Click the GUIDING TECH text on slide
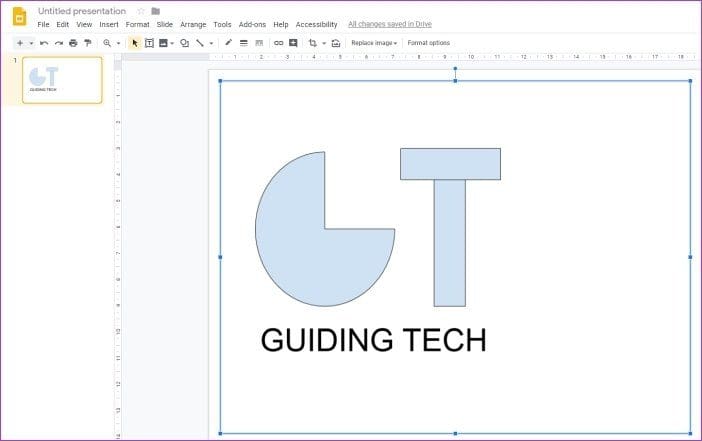 (373, 340)
